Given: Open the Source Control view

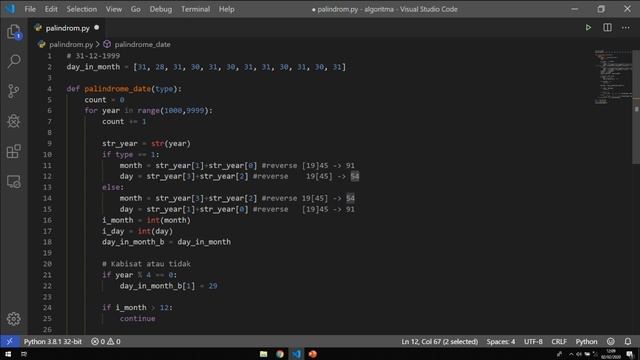Looking at the screenshot, I should [x=13, y=91].
